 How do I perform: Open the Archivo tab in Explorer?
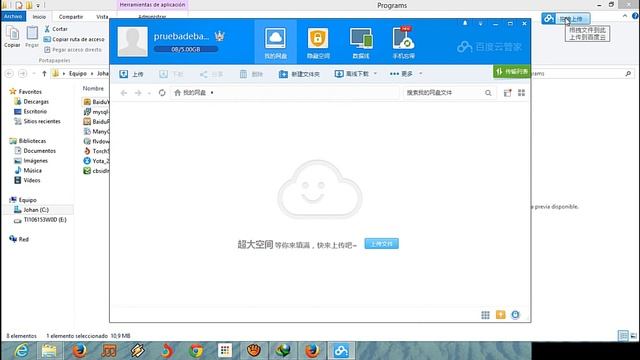point(13,16)
